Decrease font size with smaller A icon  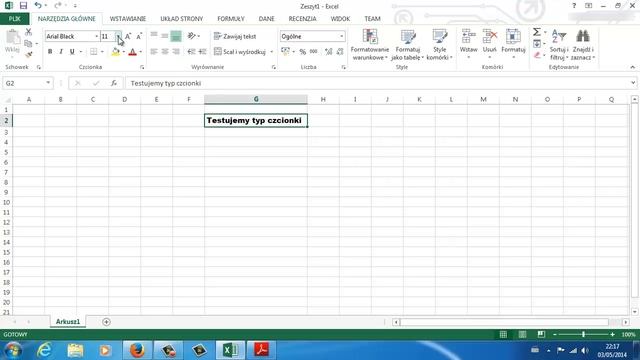click(x=139, y=36)
